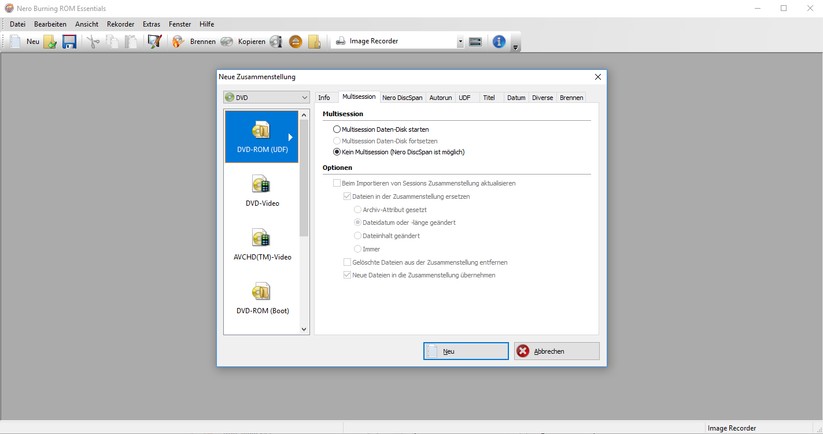Image resolution: width=823 pixels, height=434 pixels.
Task: Click the Brennen flame icon in toolbar
Action: coord(178,42)
